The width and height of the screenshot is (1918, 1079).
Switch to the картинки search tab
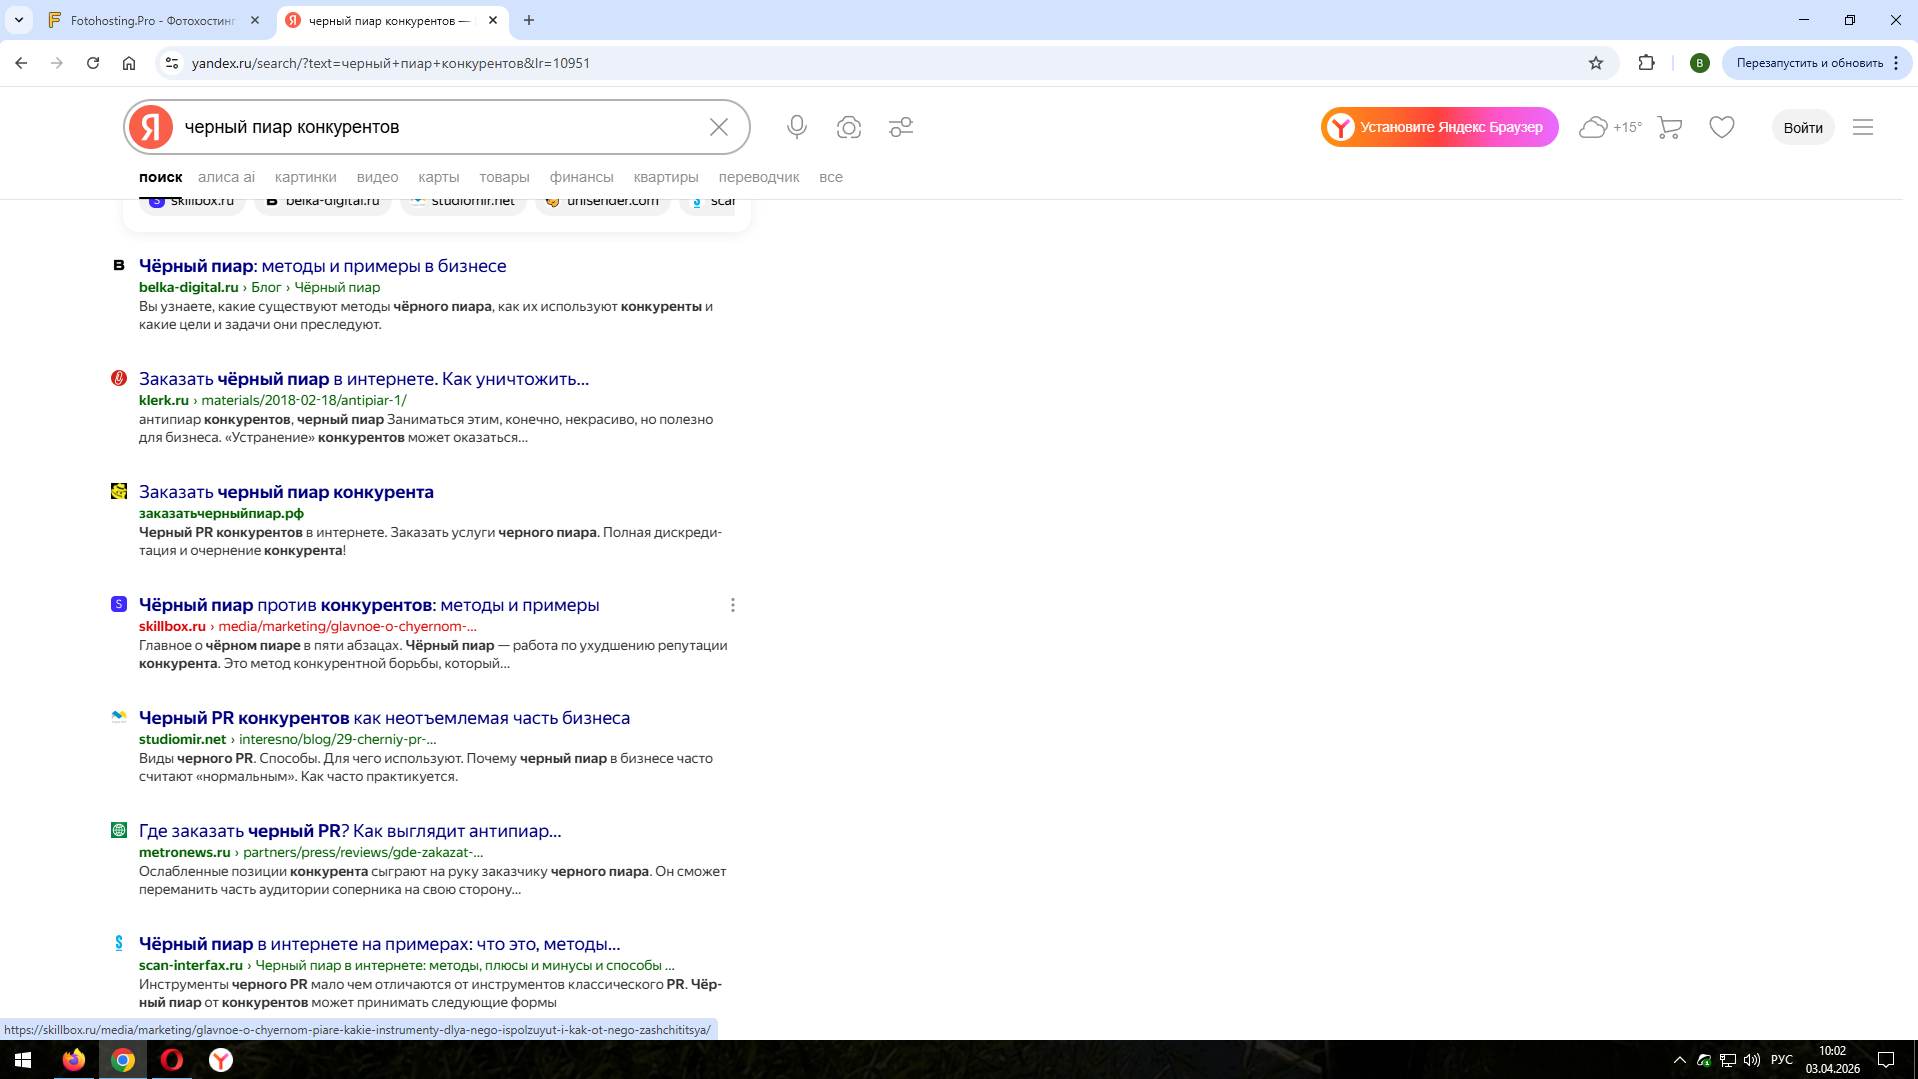(x=305, y=177)
